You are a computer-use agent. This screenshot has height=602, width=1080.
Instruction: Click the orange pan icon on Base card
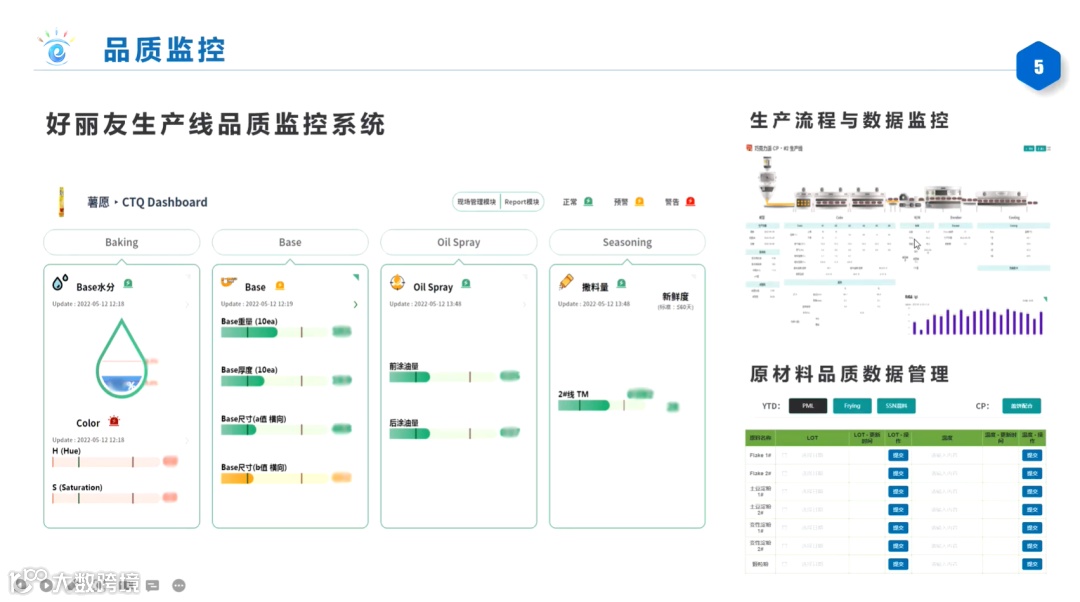[229, 282]
